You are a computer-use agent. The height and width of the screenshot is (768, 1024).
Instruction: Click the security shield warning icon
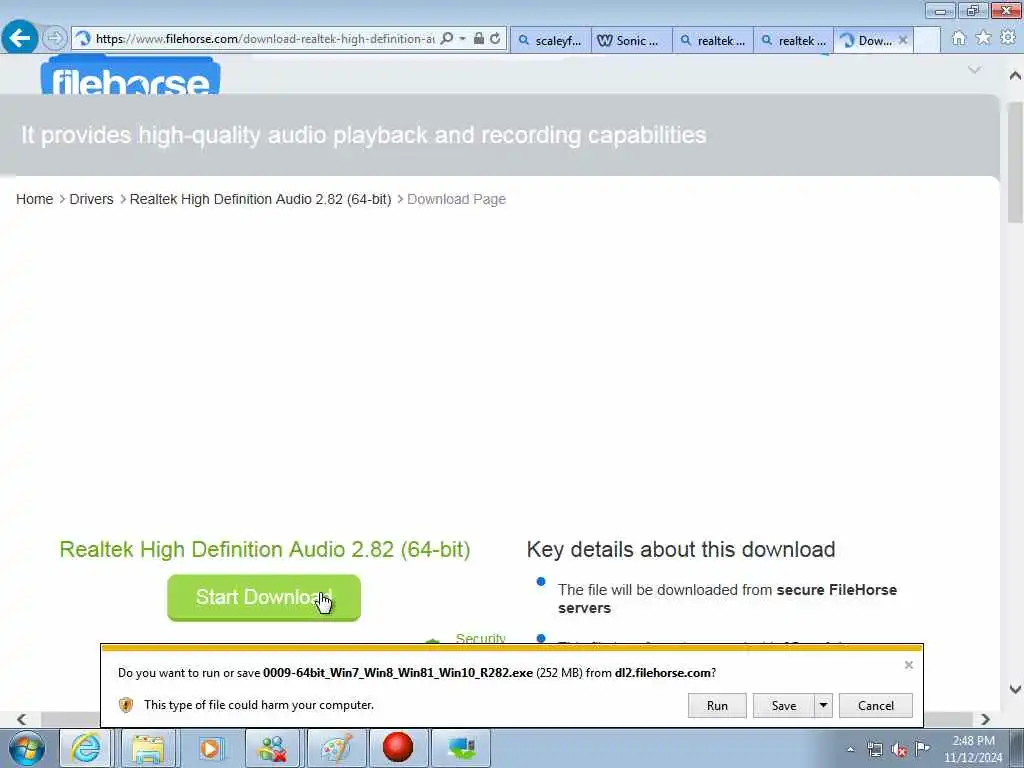(x=126, y=705)
